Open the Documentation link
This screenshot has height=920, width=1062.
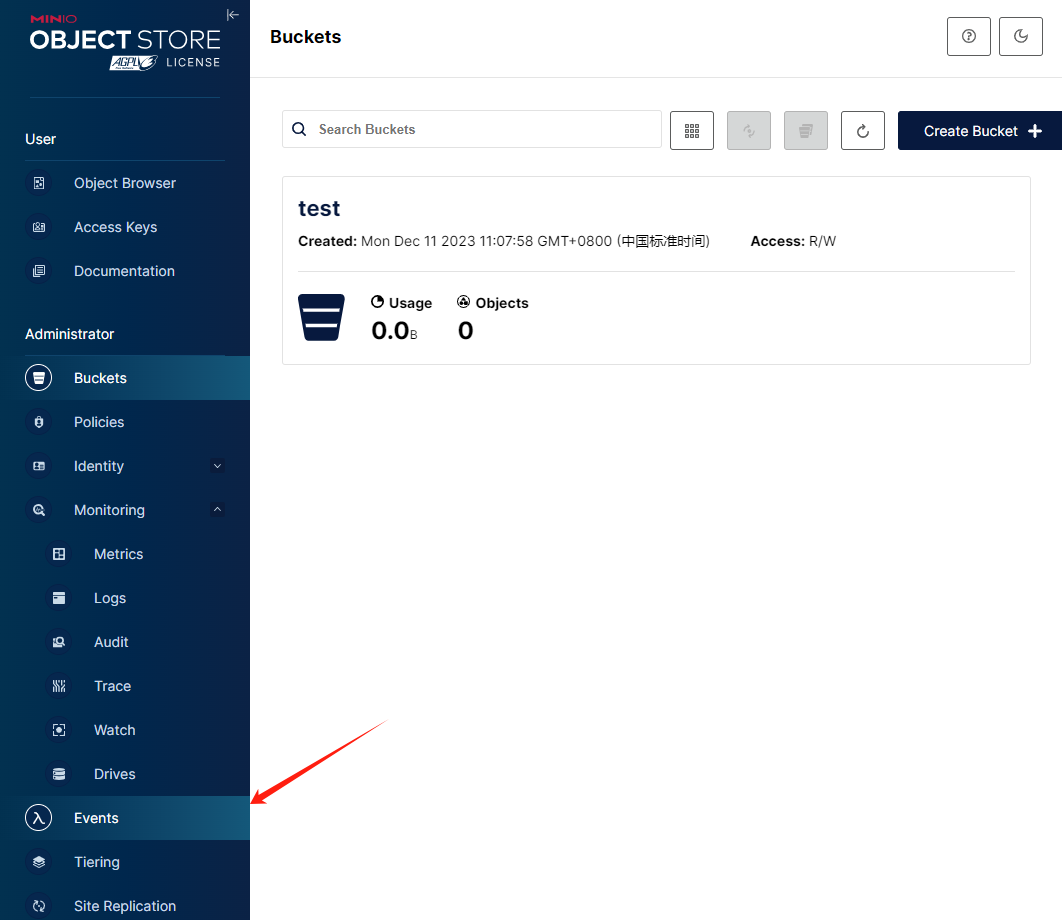pos(124,271)
